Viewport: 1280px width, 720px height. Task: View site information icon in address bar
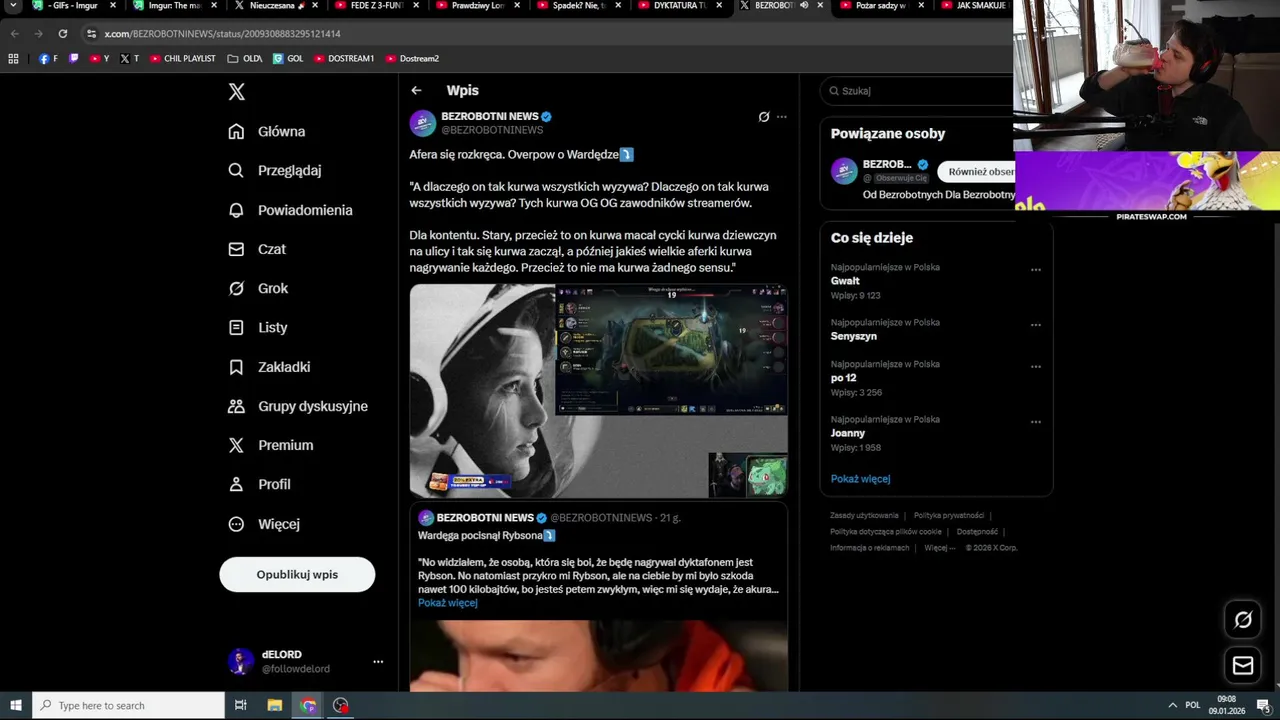[x=91, y=33]
